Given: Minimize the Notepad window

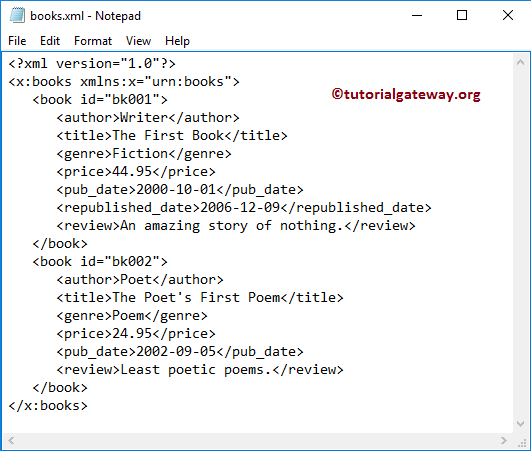Looking at the screenshot, I should [x=417, y=15].
